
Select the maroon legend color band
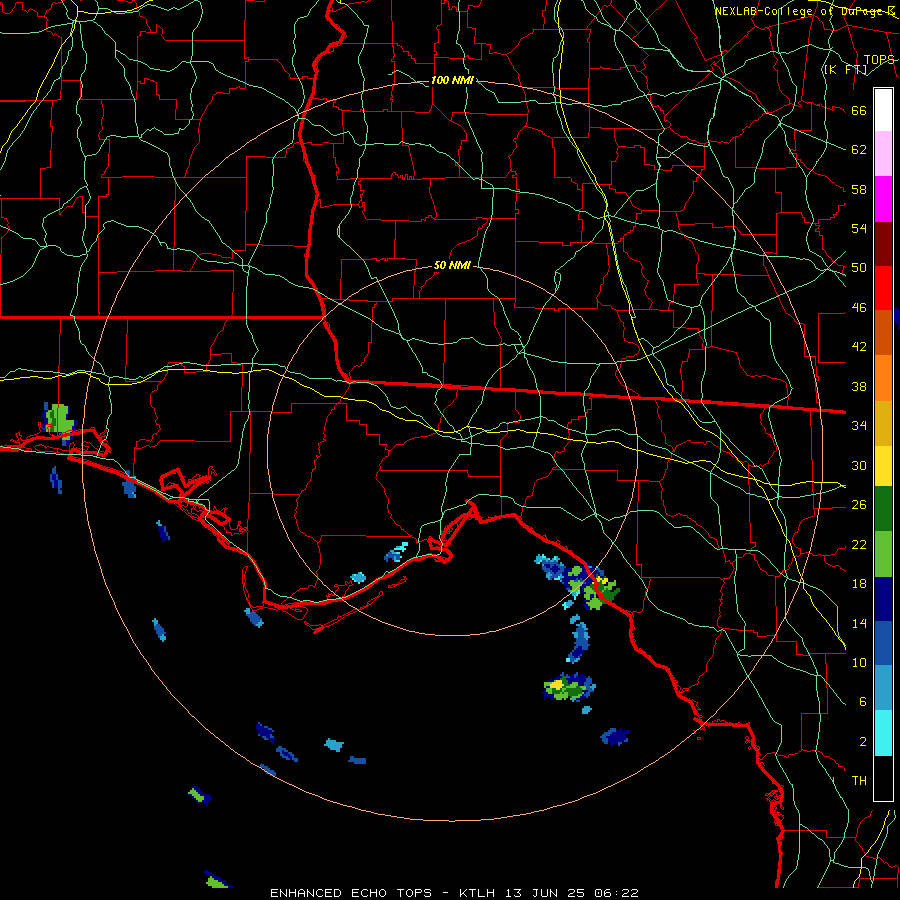(883, 244)
